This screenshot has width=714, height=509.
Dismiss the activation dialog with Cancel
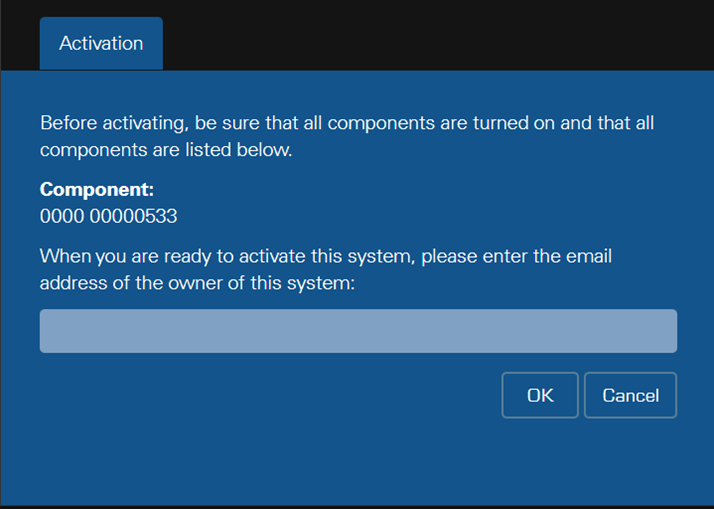coord(630,395)
